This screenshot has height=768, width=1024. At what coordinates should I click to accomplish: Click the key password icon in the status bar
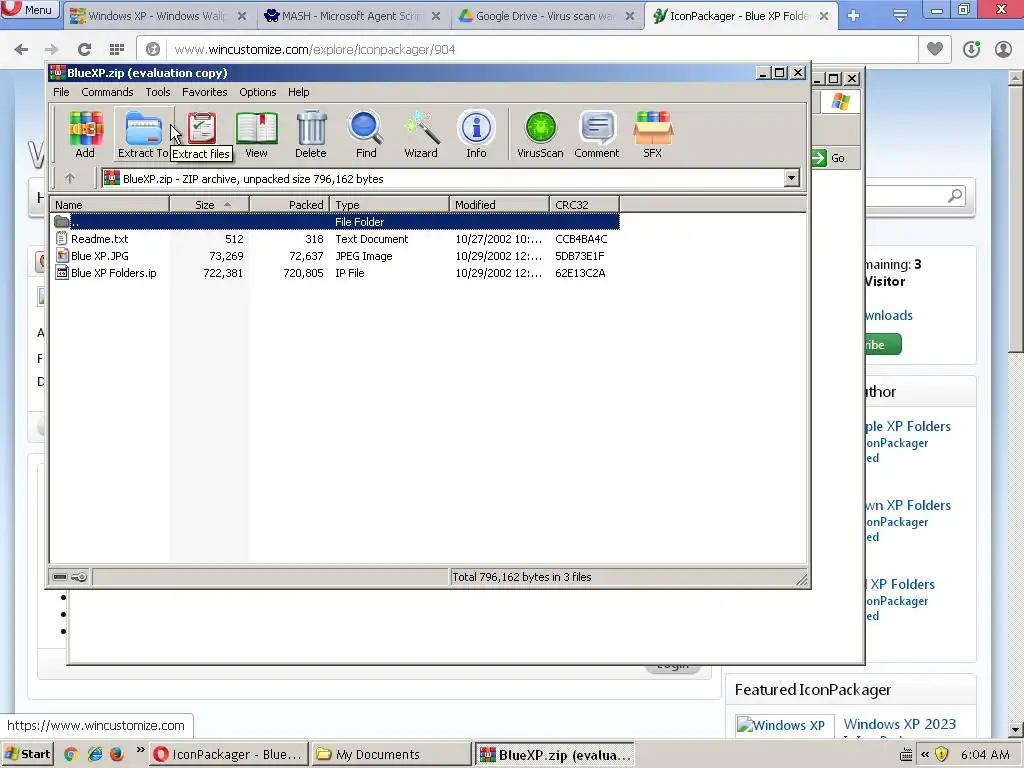click(79, 577)
